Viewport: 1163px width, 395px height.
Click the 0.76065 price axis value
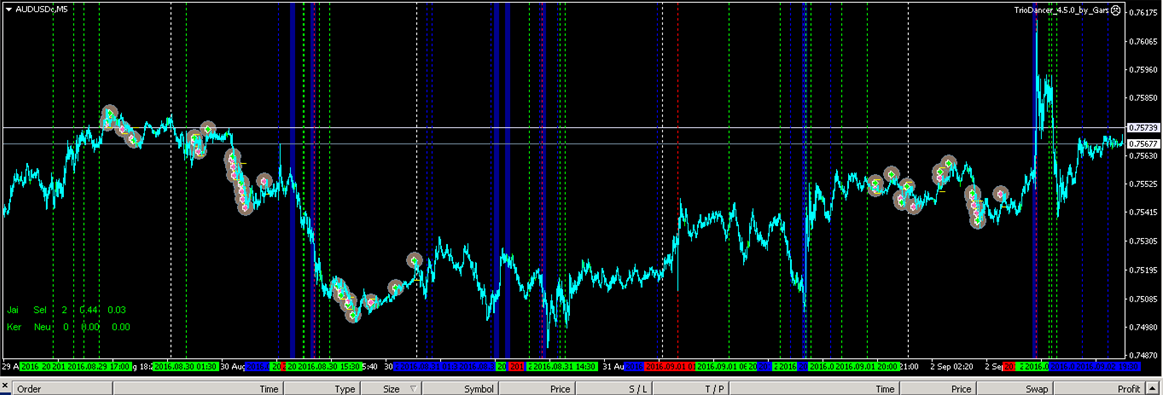[1142, 42]
